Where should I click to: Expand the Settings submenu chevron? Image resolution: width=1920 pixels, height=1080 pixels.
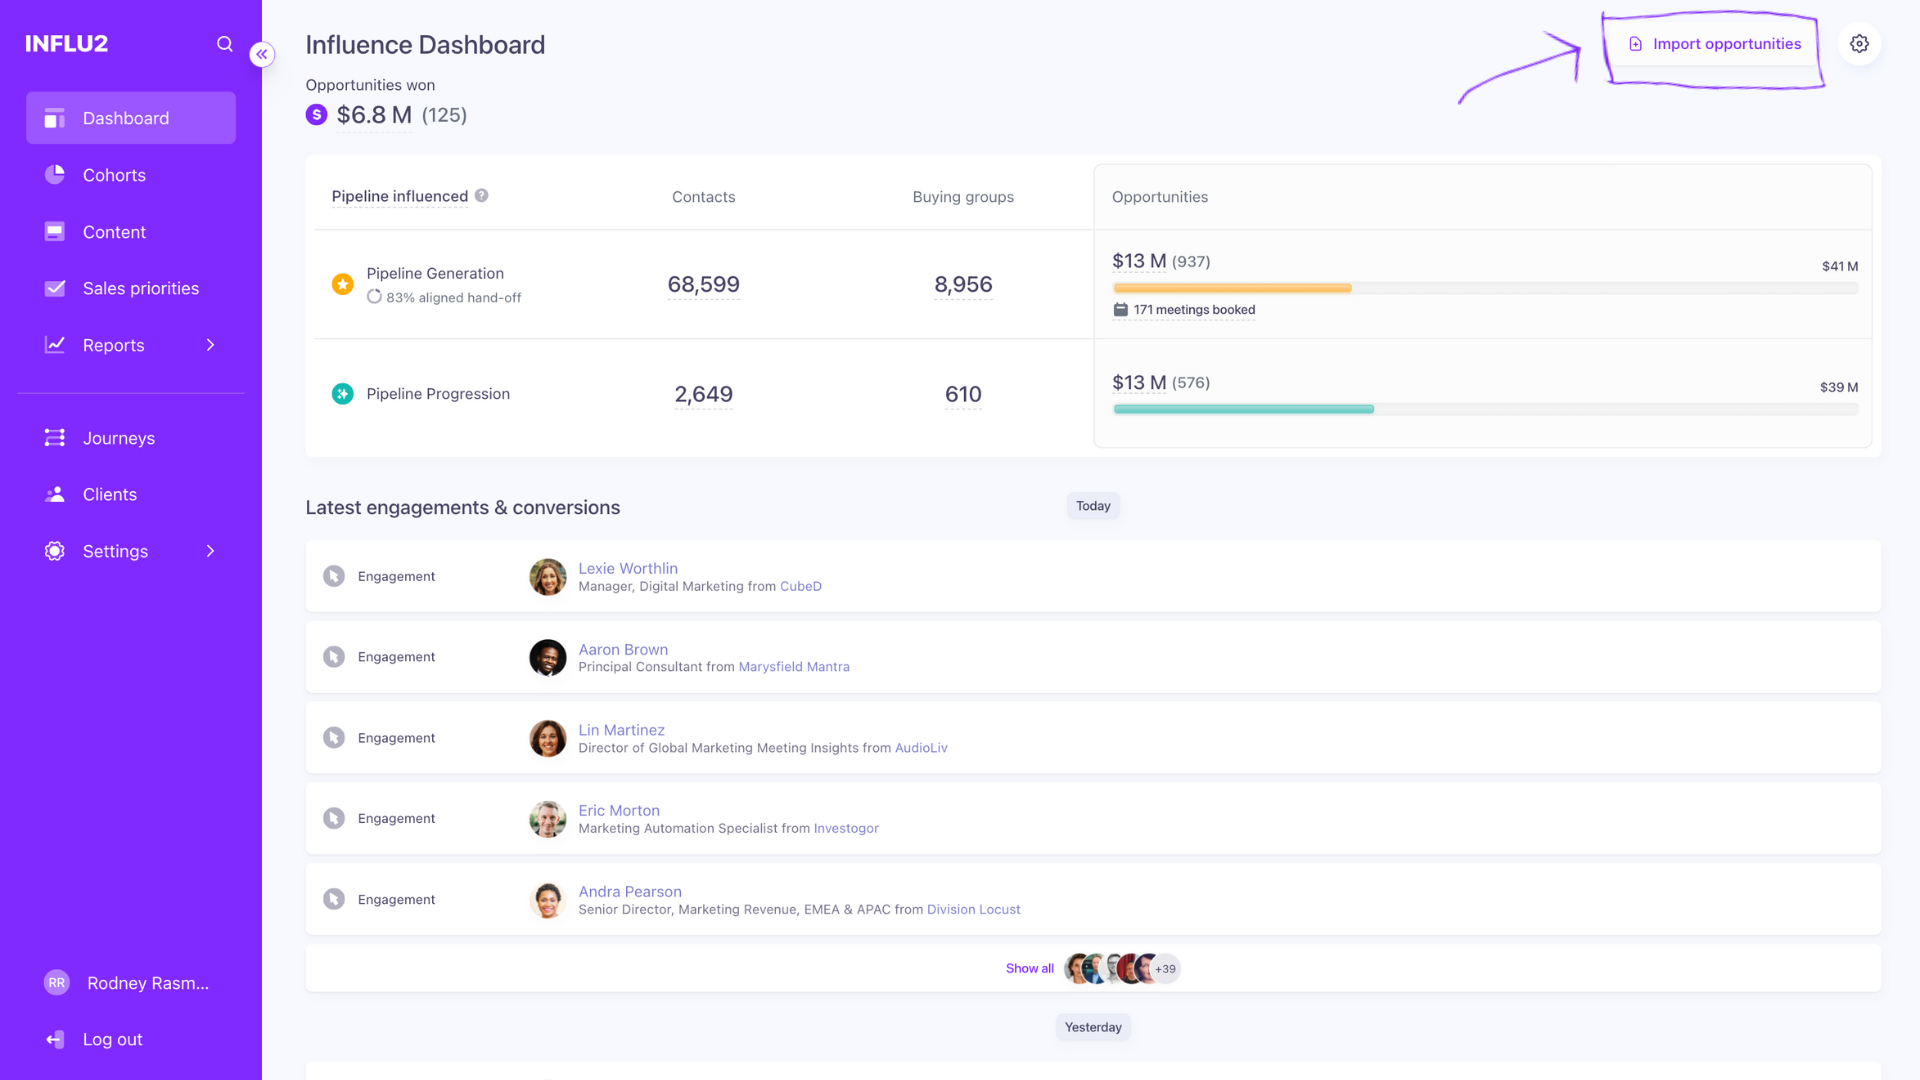click(210, 551)
